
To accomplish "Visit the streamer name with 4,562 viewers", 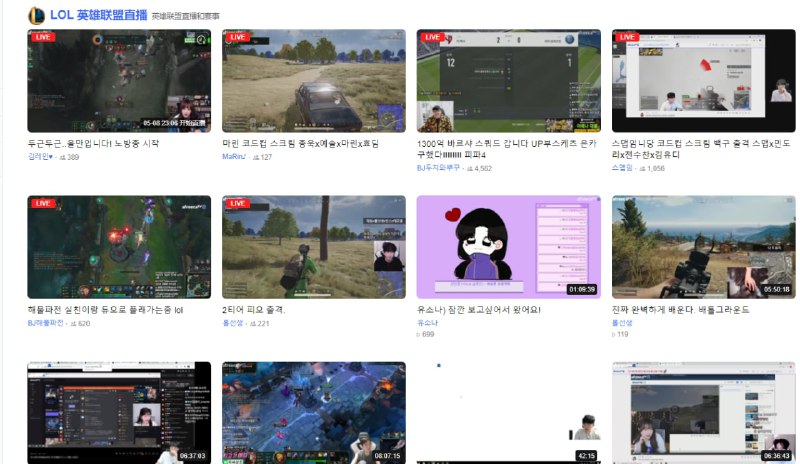I will 438,168.
